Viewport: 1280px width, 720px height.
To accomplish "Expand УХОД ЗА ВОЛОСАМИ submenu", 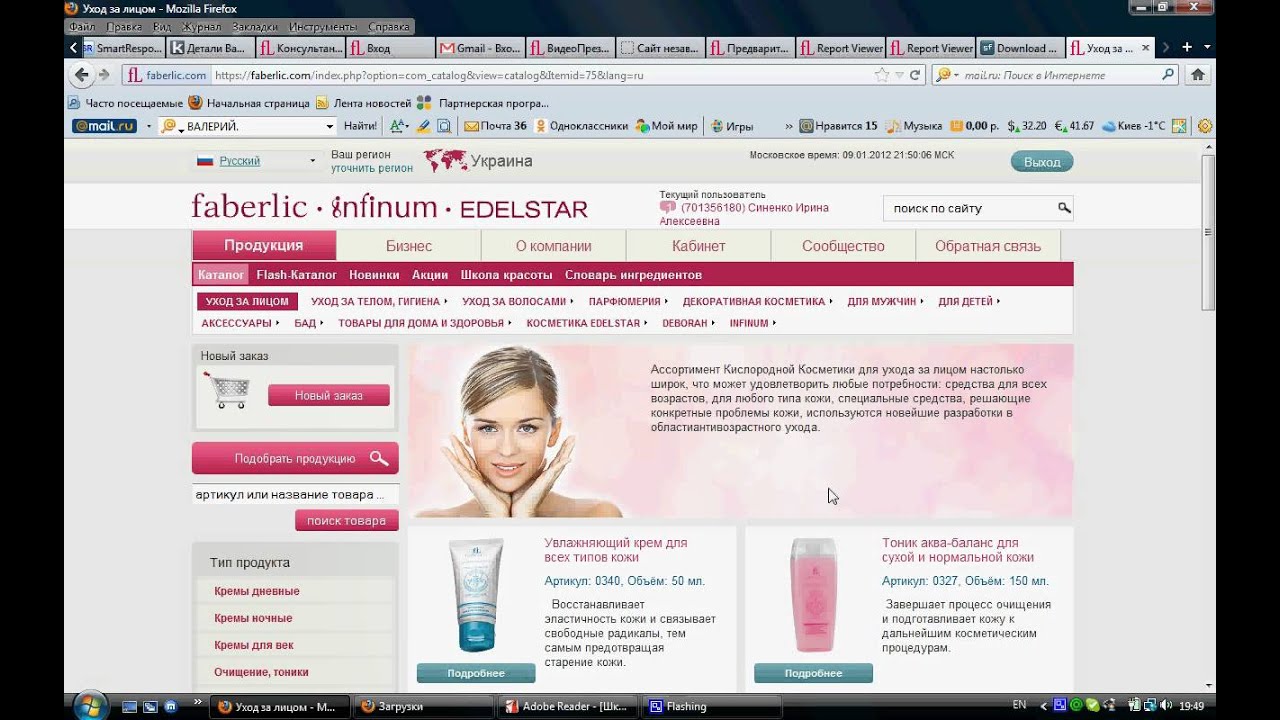I will click(518, 301).
